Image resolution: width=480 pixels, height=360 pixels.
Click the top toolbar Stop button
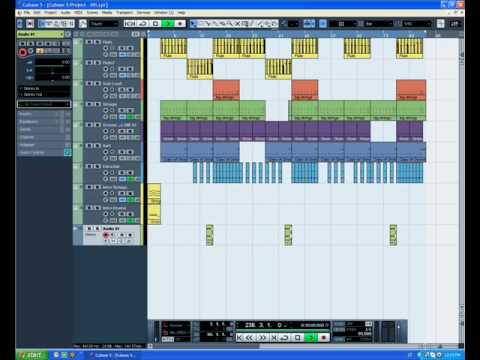[x=156, y=24]
